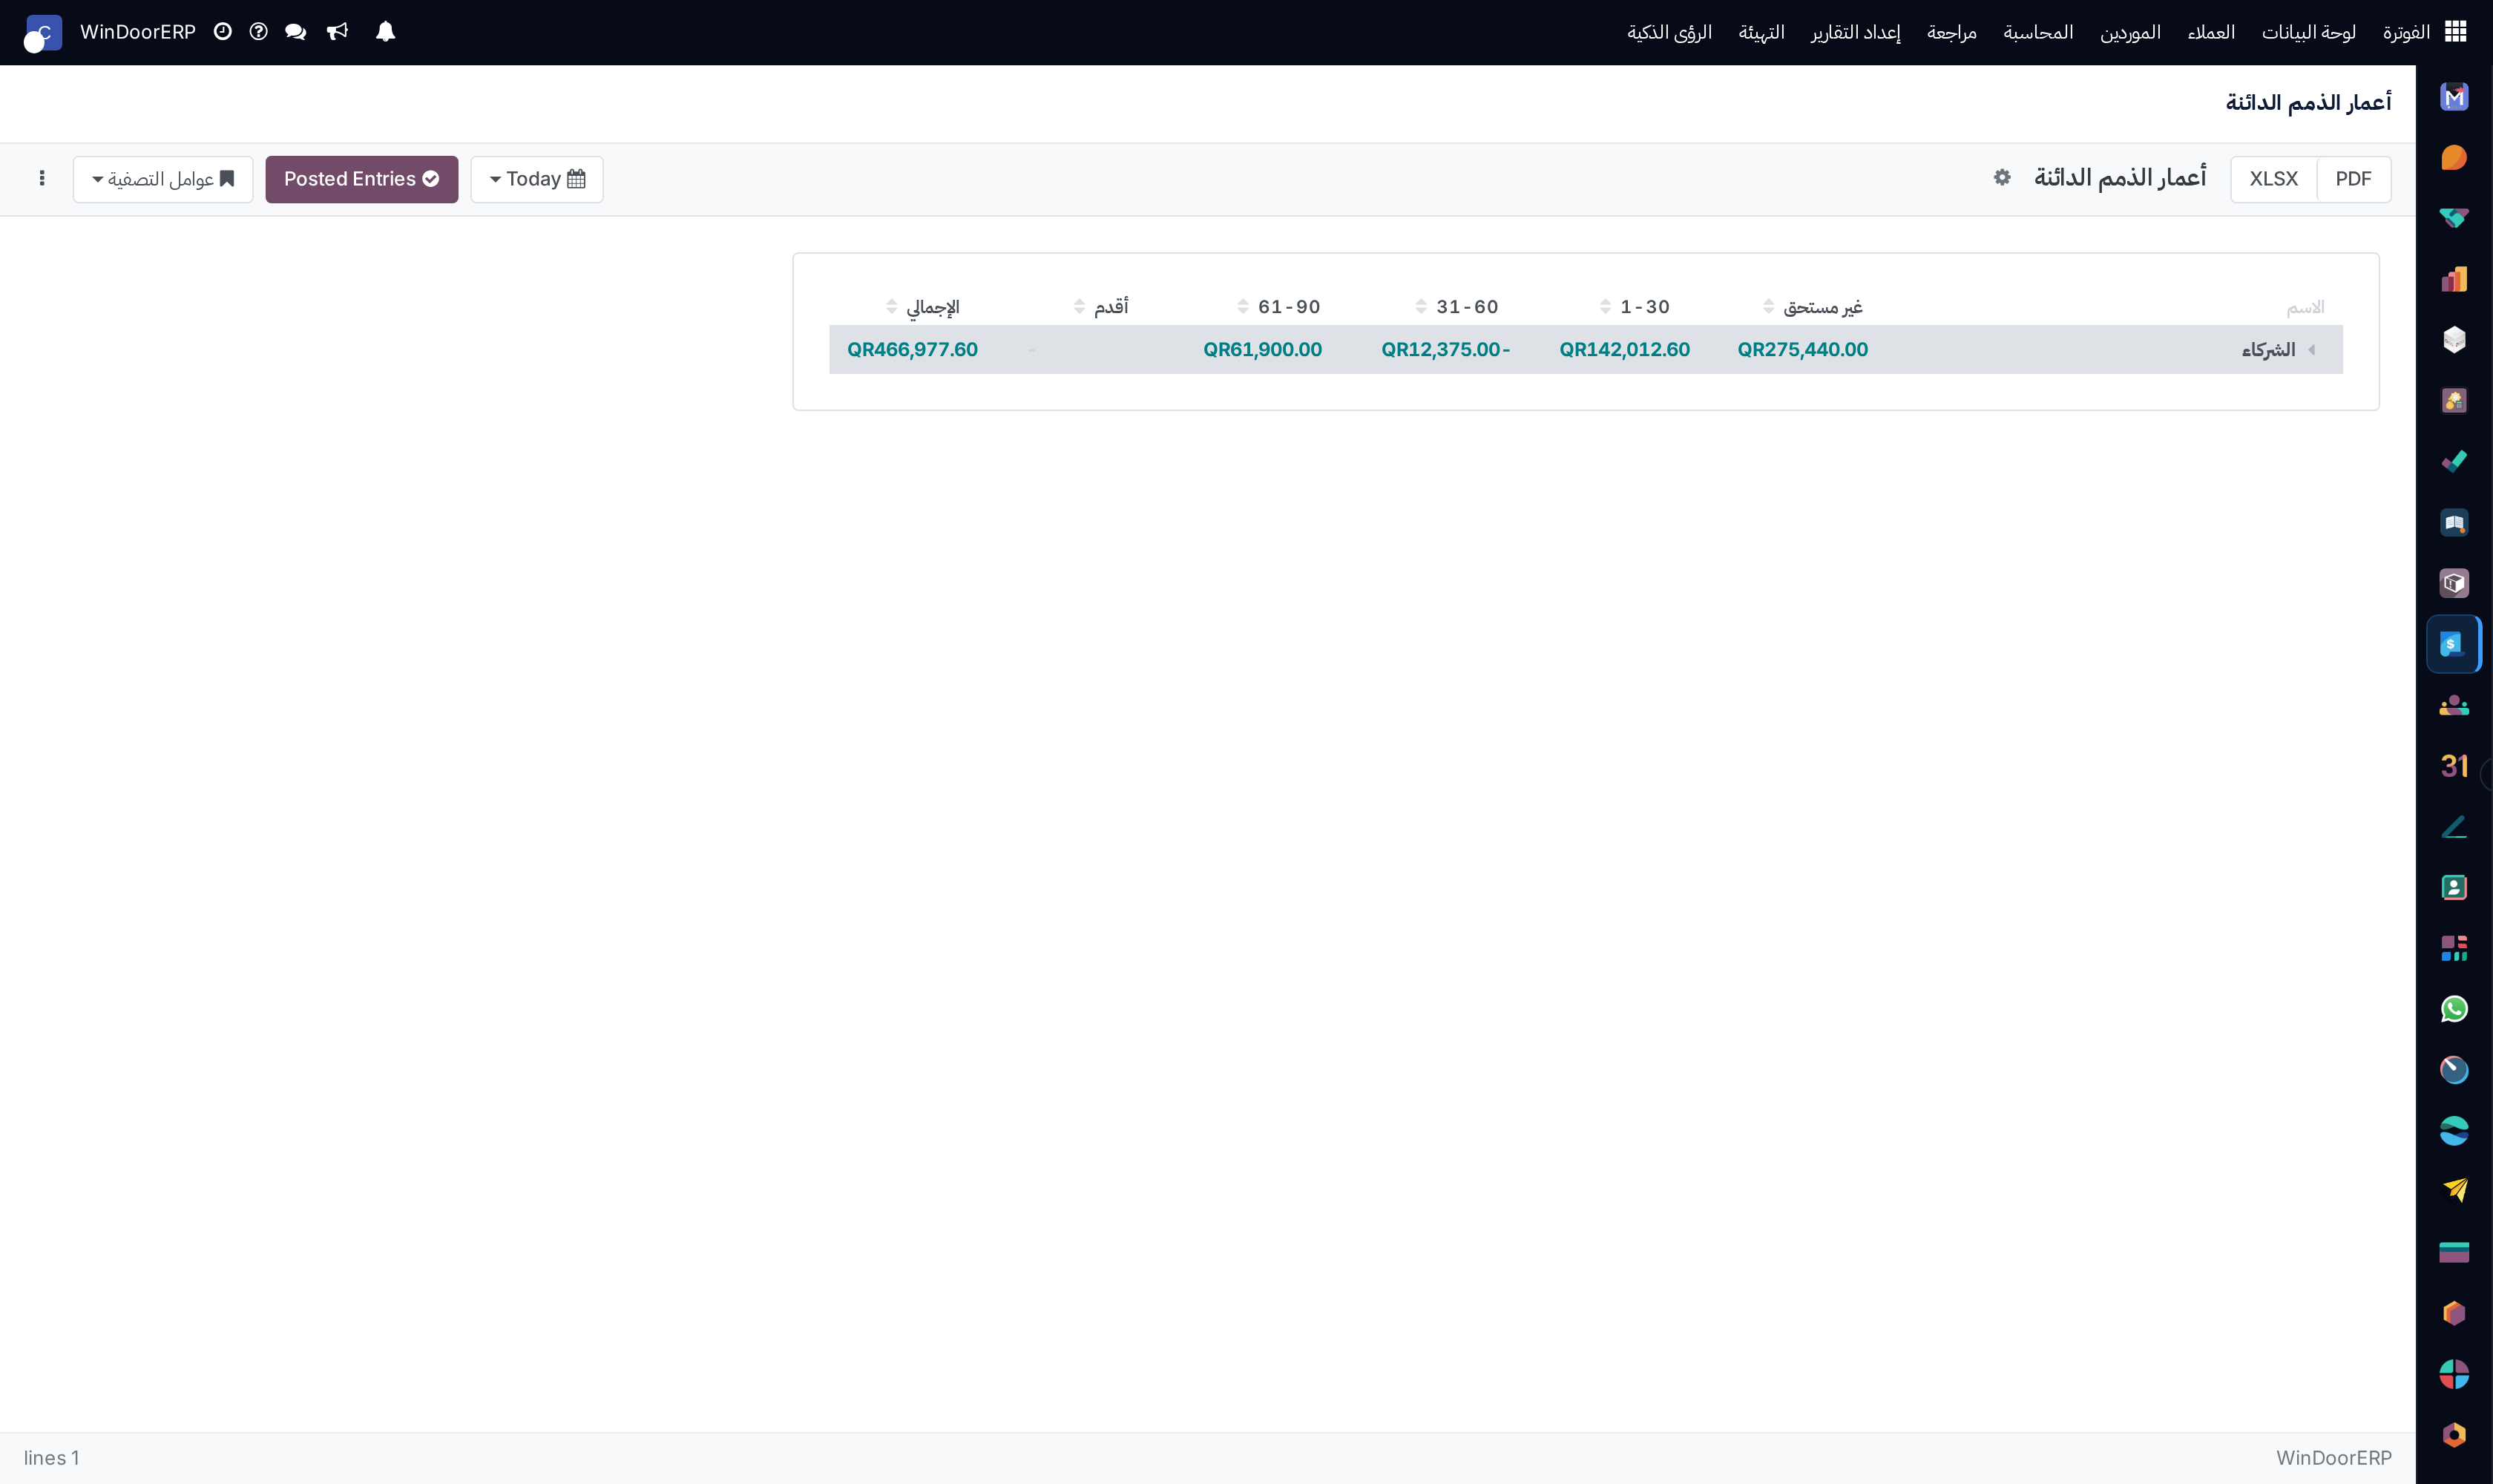Image resolution: width=2493 pixels, height=1484 pixels.
Task: Open the orange hexagon-ring app icon
Action: [x=2454, y=1435]
